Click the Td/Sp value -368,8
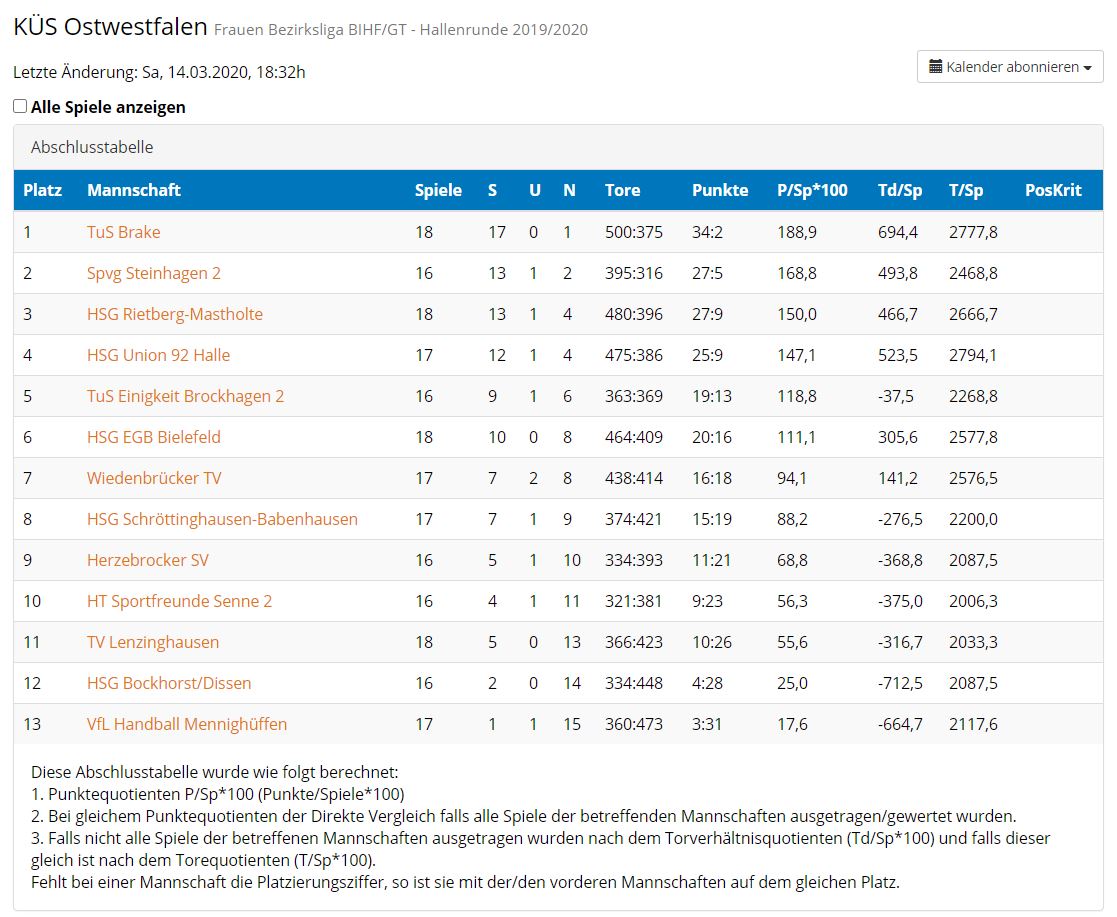 coord(900,561)
